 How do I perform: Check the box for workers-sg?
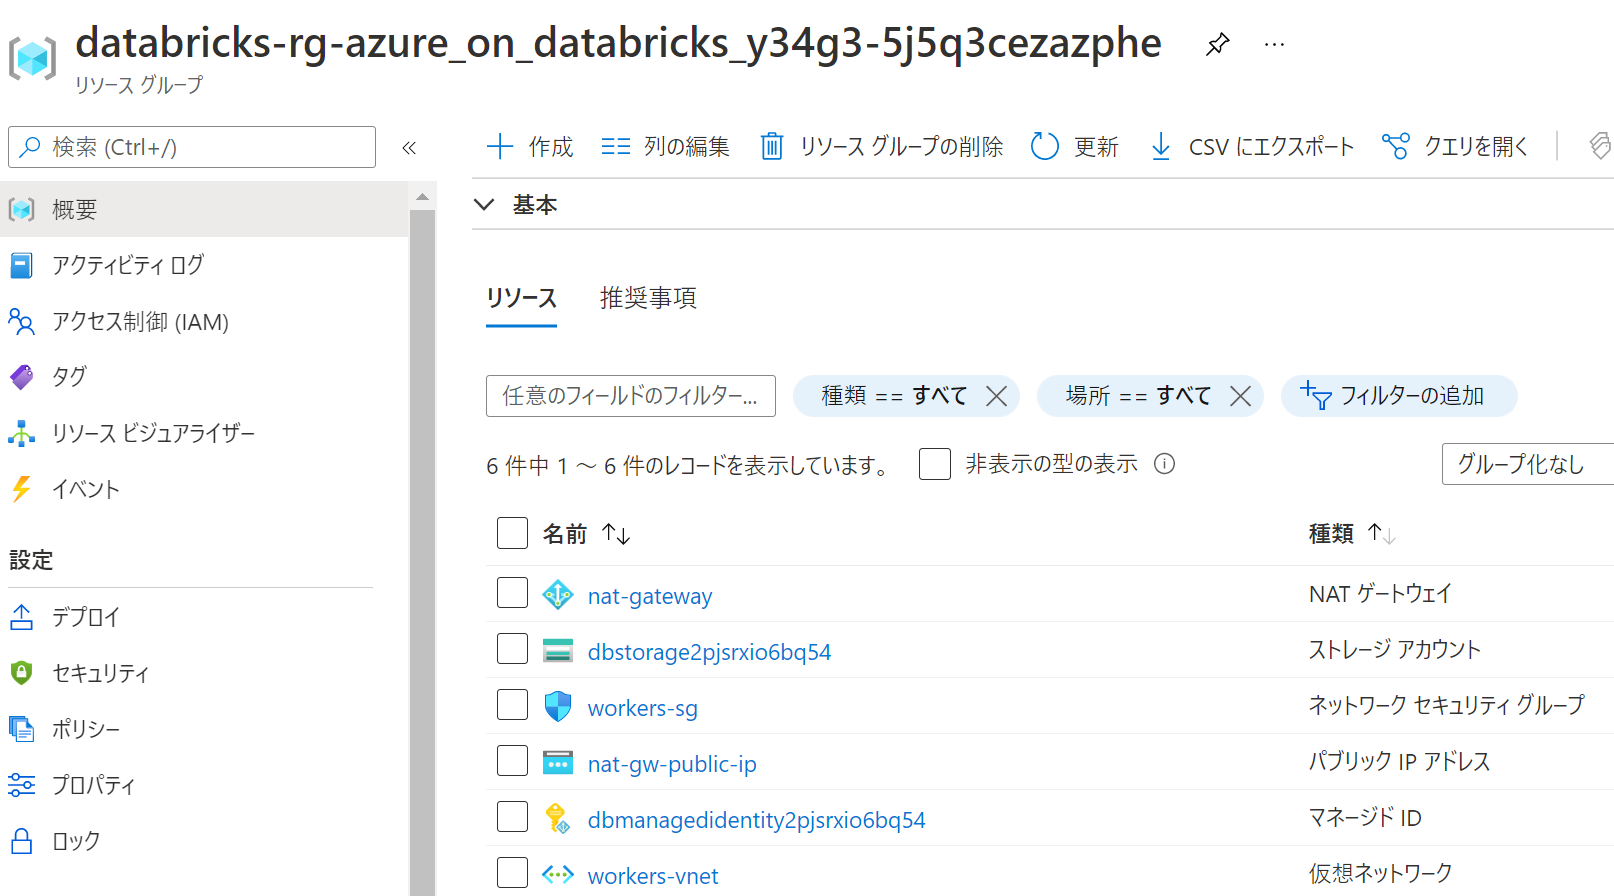(x=512, y=704)
